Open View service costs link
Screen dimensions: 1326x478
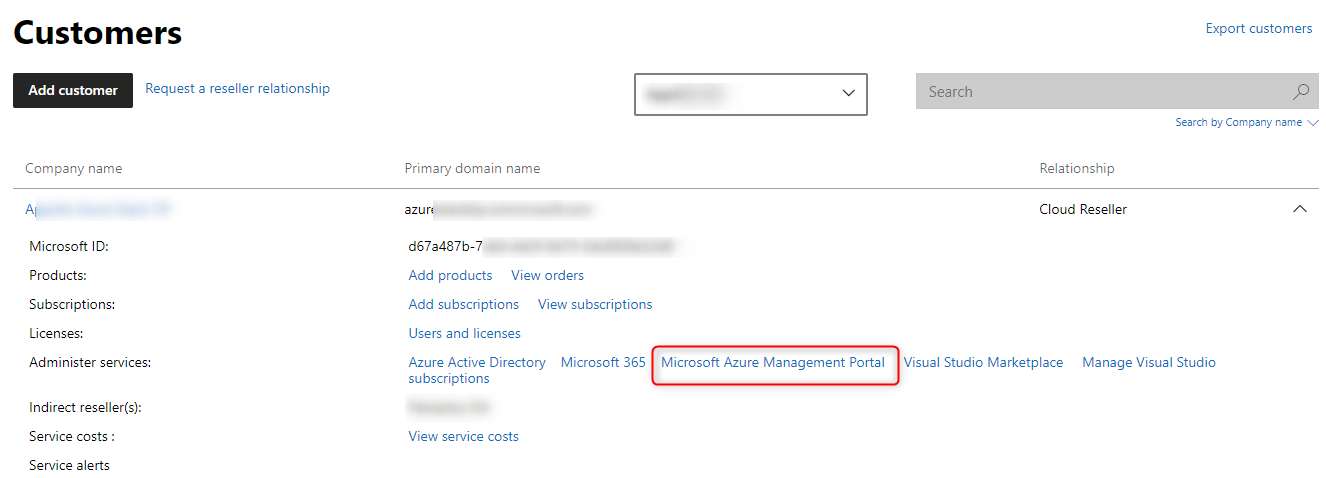click(x=463, y=436)
